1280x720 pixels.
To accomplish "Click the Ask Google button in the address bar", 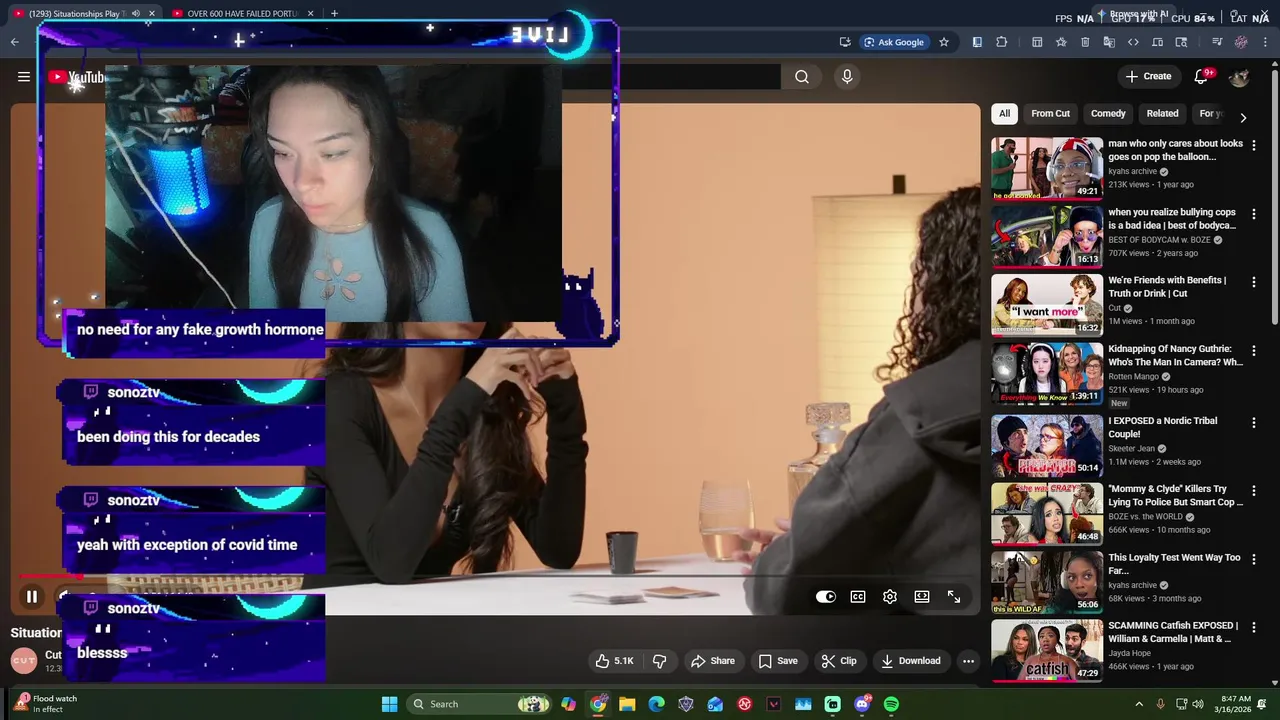I will (x=894, y=42).
